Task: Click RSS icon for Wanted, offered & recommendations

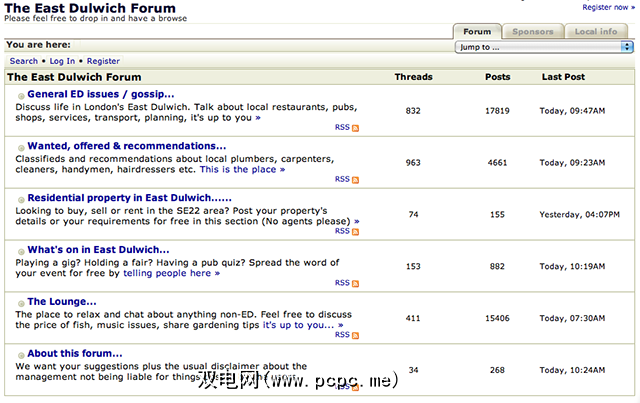Action: tap(355, 180)
